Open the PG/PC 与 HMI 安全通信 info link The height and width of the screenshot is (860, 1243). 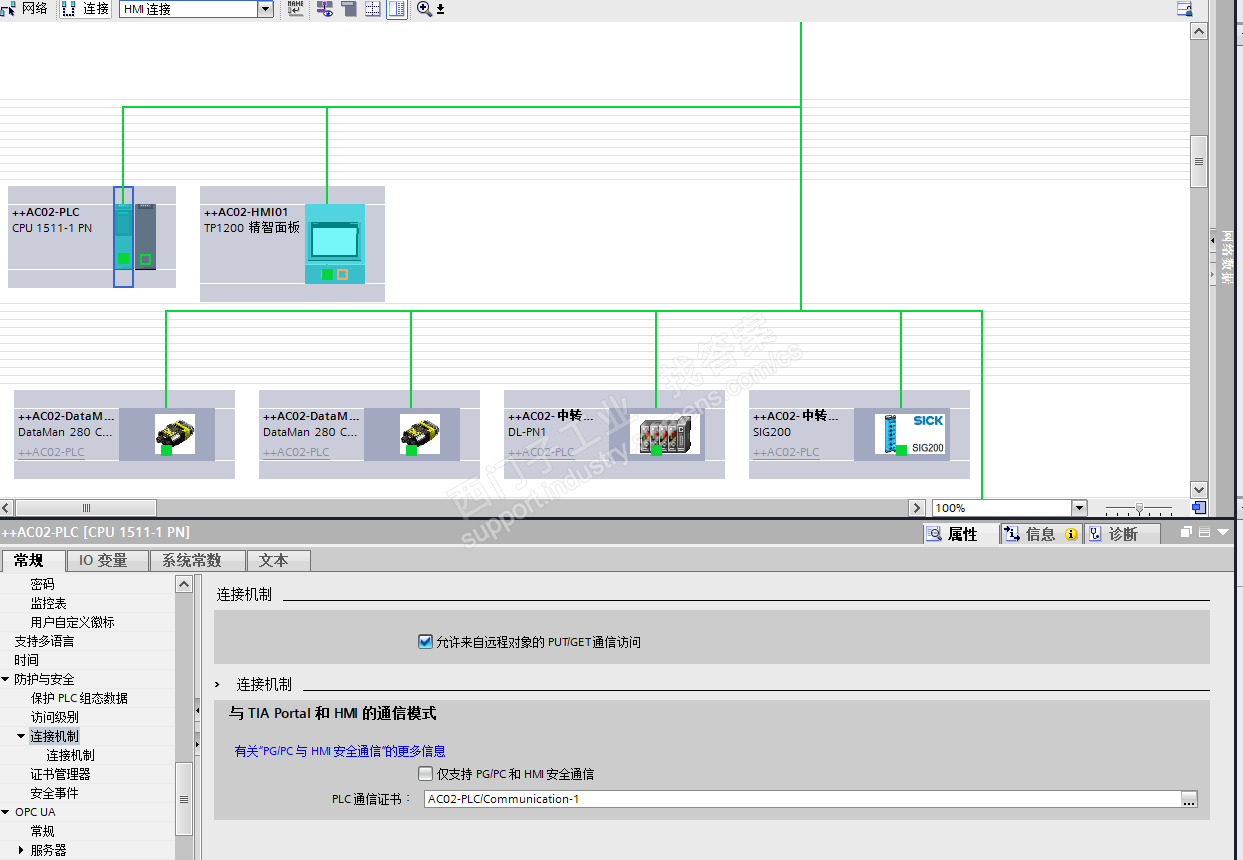click(x=340, y=751)
